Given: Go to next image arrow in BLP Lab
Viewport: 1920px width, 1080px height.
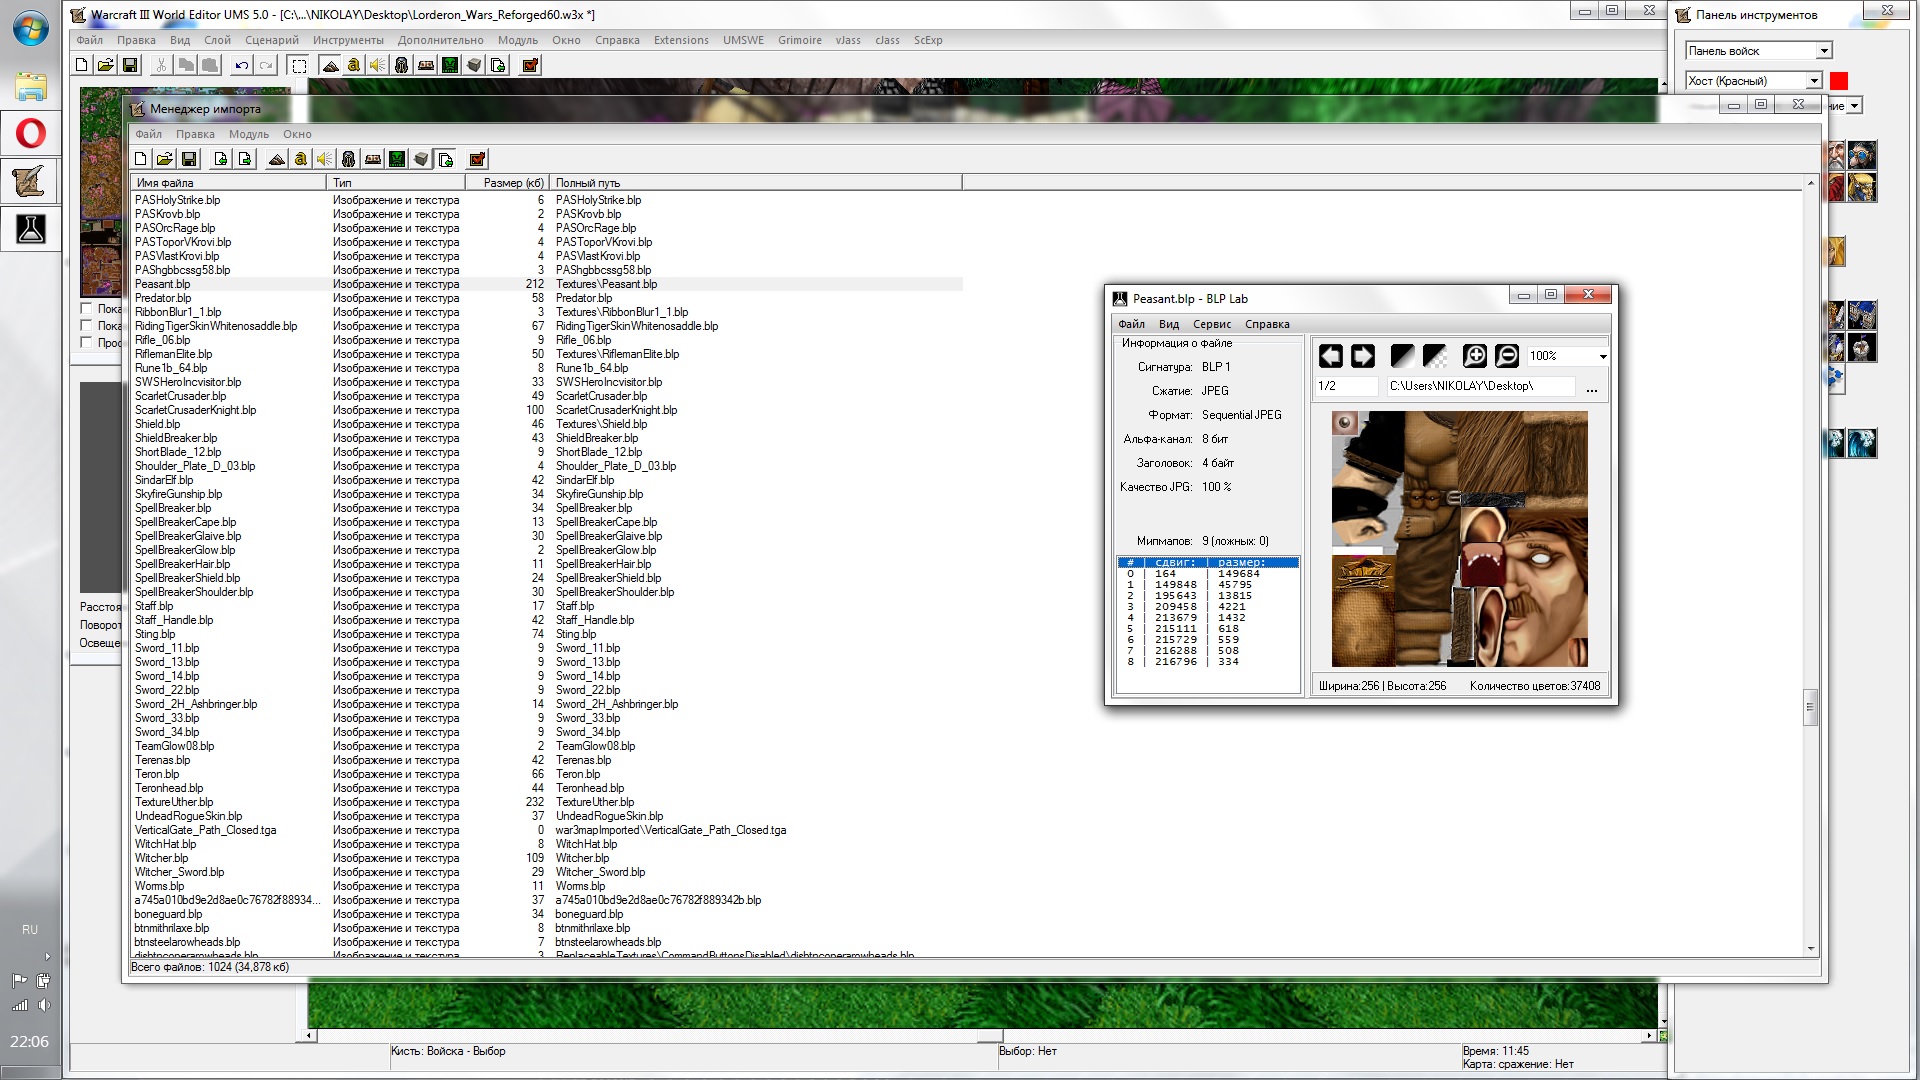Looking at the screenshot, I should point(1363,356).
